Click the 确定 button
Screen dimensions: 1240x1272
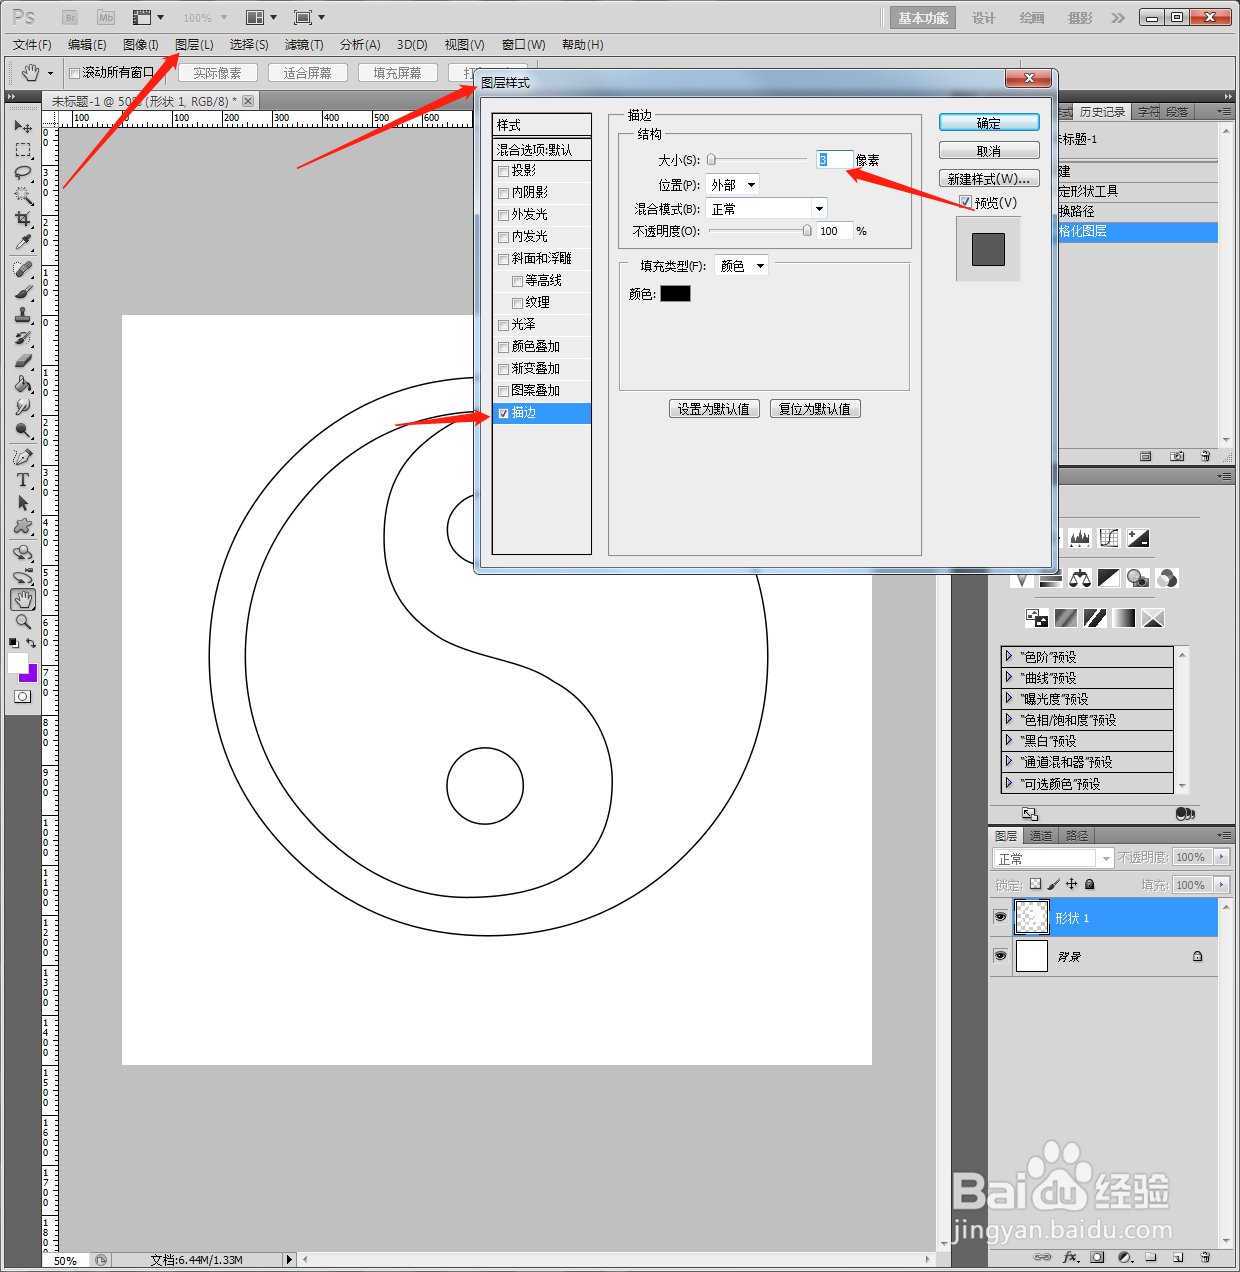(989, 123)
